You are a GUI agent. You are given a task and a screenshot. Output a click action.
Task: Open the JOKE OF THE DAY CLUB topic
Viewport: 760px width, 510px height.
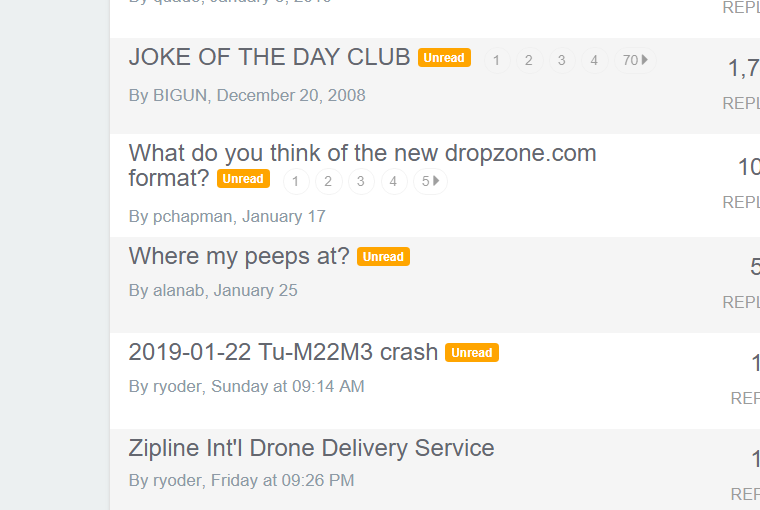point(269,57)
